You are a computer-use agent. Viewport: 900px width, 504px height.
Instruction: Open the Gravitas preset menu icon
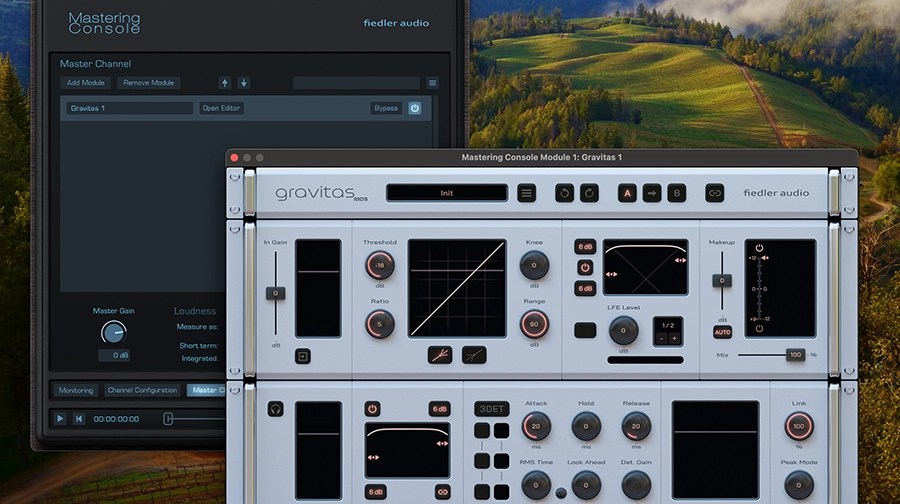pos(526,193)
